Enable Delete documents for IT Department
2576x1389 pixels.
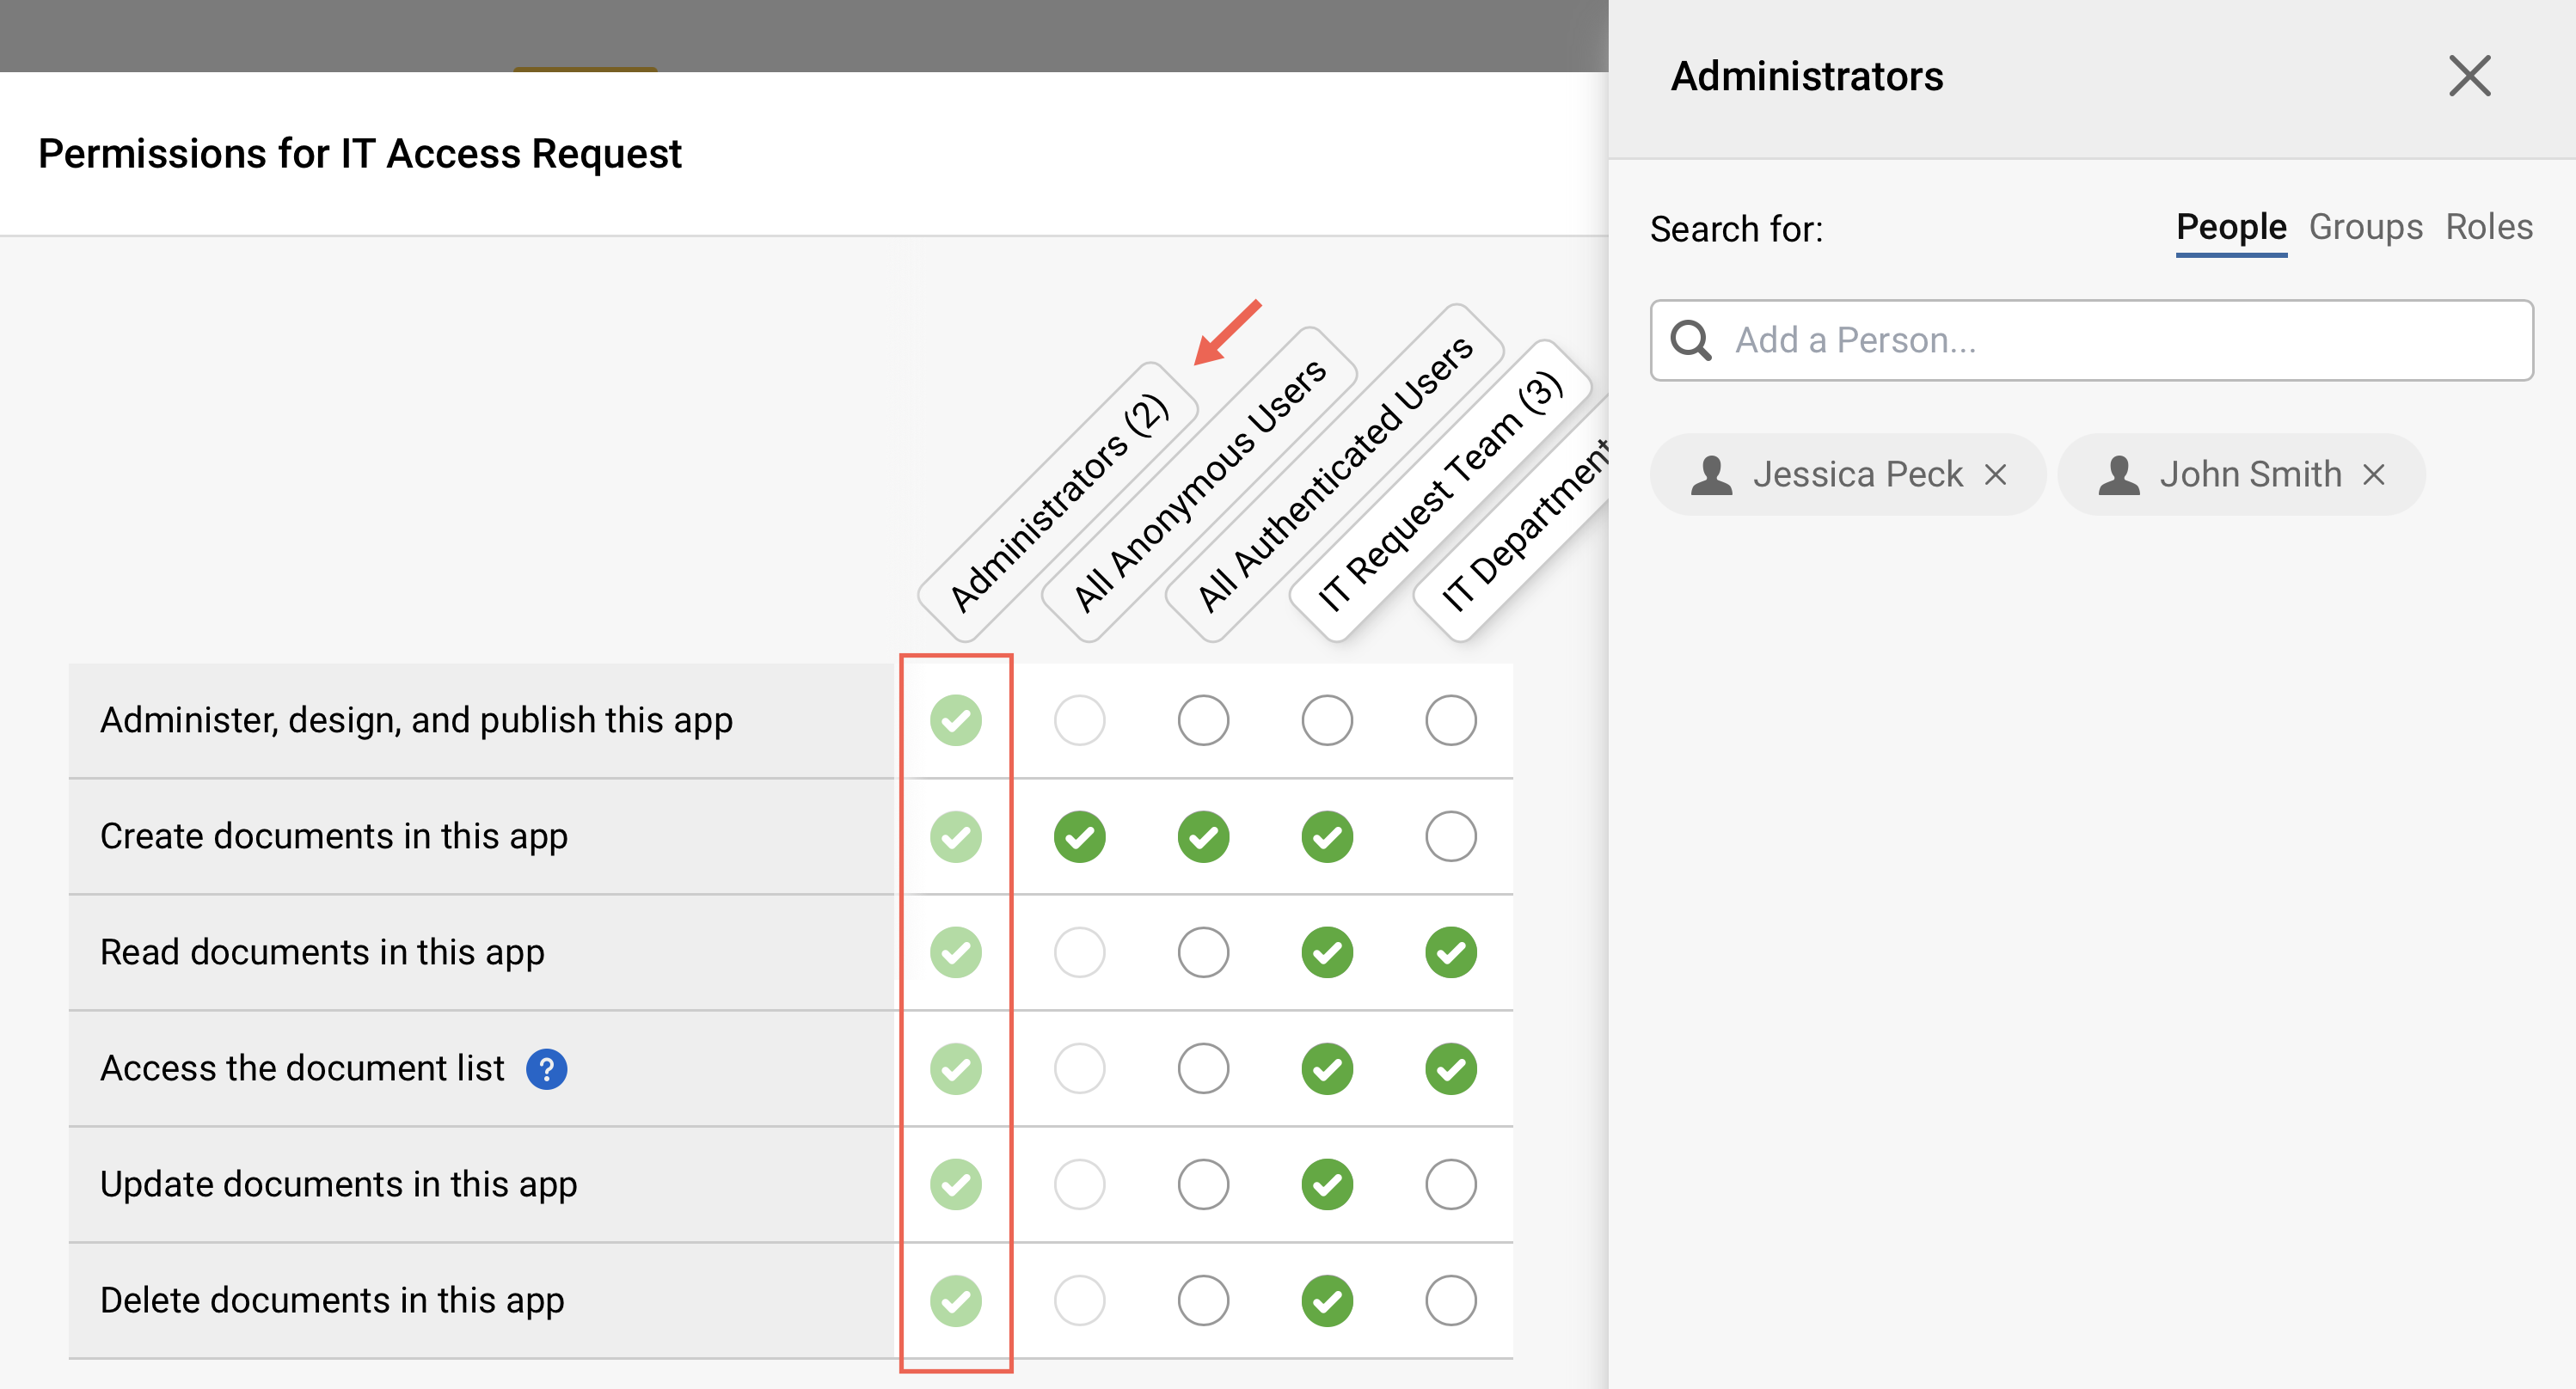(1451, 1300)
